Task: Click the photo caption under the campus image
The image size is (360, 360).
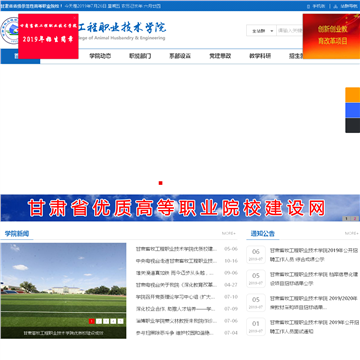Action: [63, 333]
